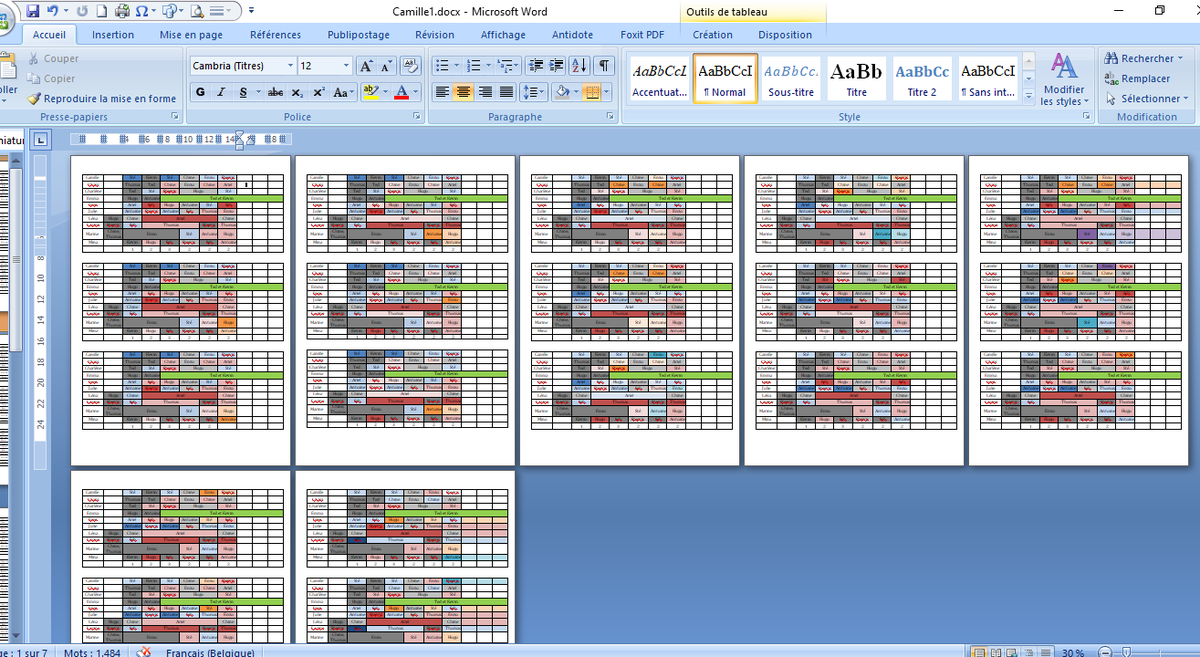Undo the last action
The image size is (1200, 657).
point(53,12)
